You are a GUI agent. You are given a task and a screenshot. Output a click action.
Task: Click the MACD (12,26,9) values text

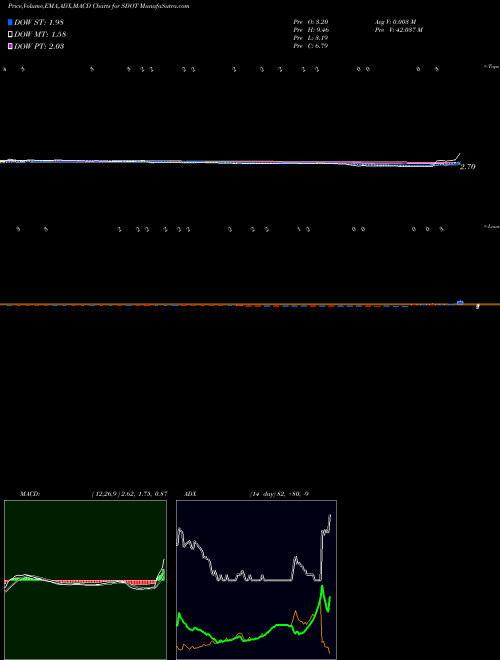coord(130,494)
